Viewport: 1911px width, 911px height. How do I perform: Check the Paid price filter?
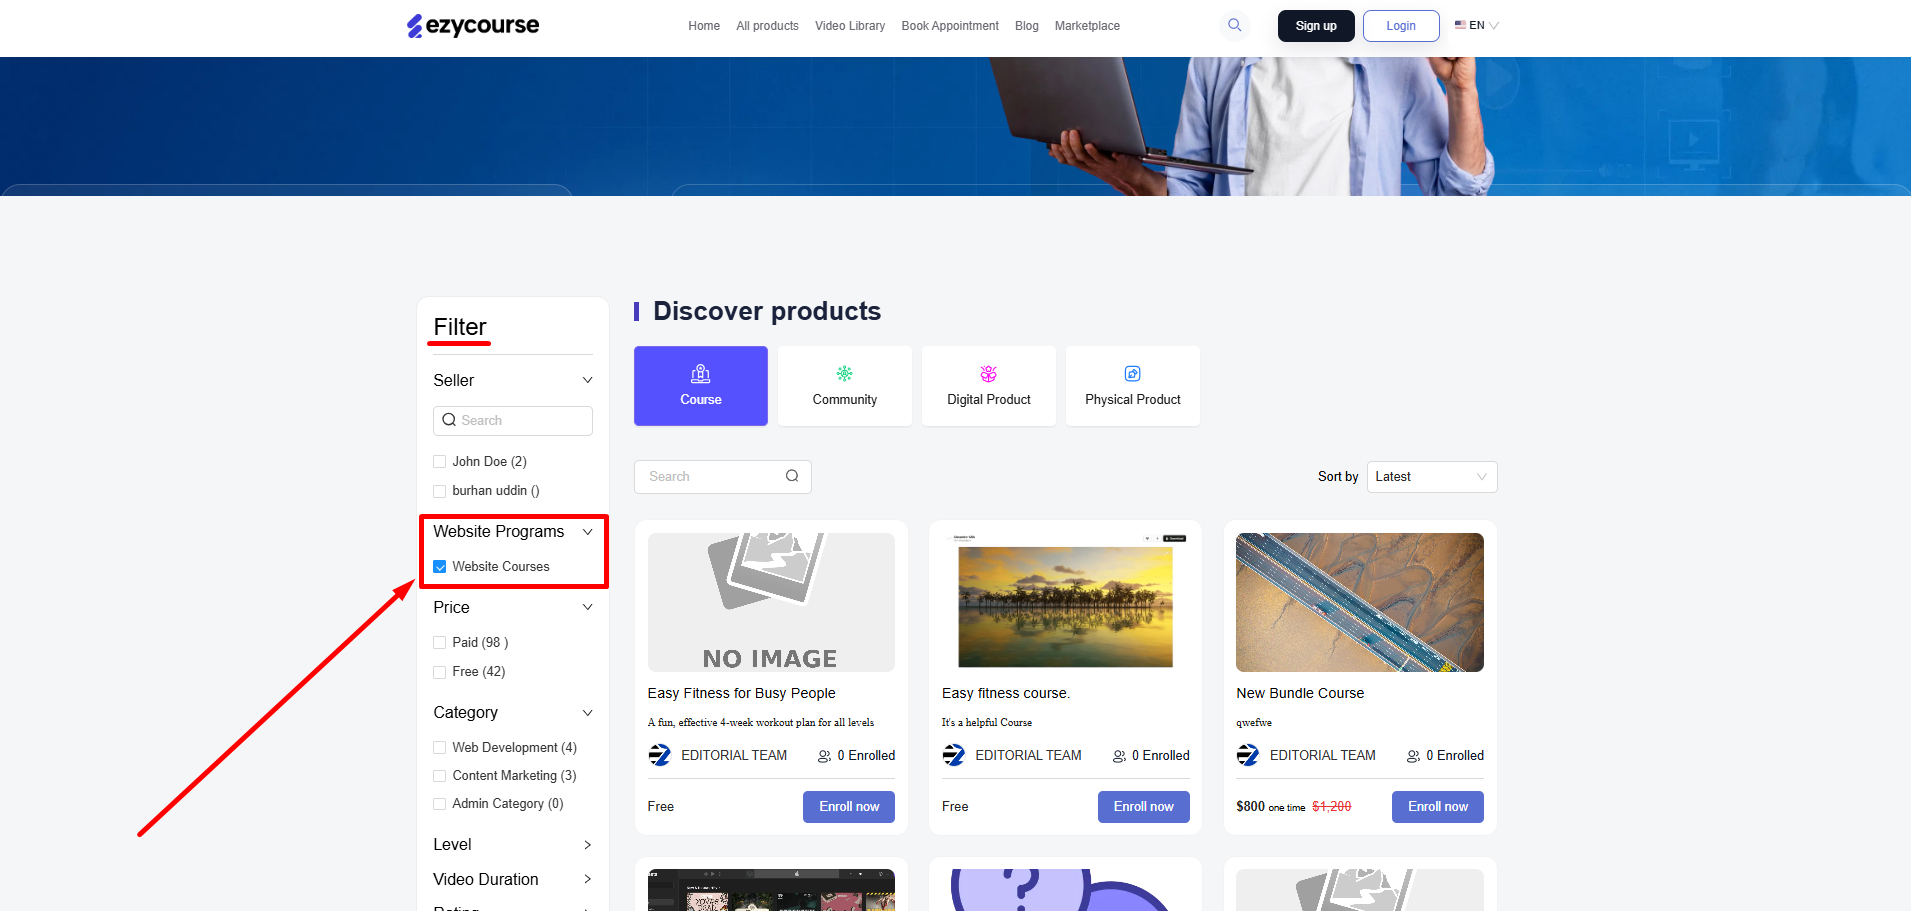click(x=439, y=643)
